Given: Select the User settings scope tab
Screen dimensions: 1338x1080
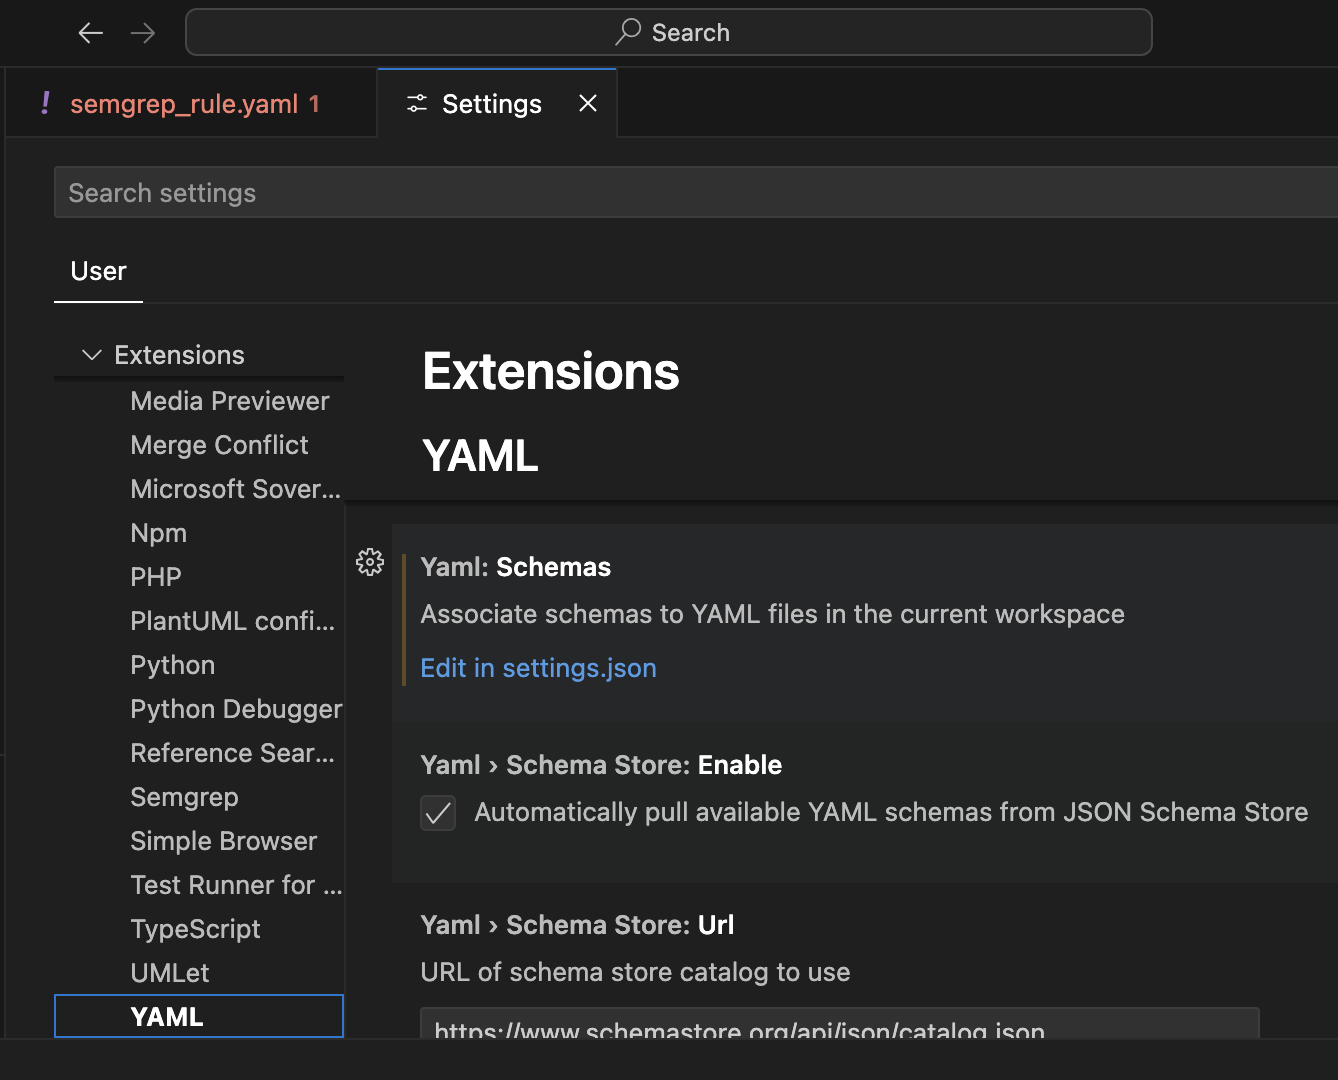Looking at the screenshot, I should (97, 271).
